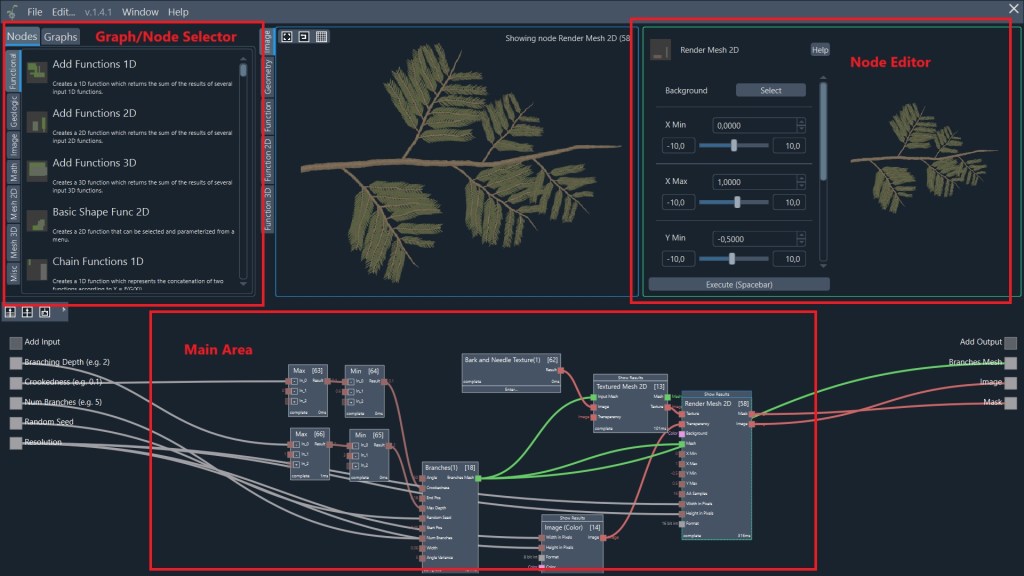Click the X Max slider handle
This screenshot has width=1024, height=576.
tap(737, 202)
